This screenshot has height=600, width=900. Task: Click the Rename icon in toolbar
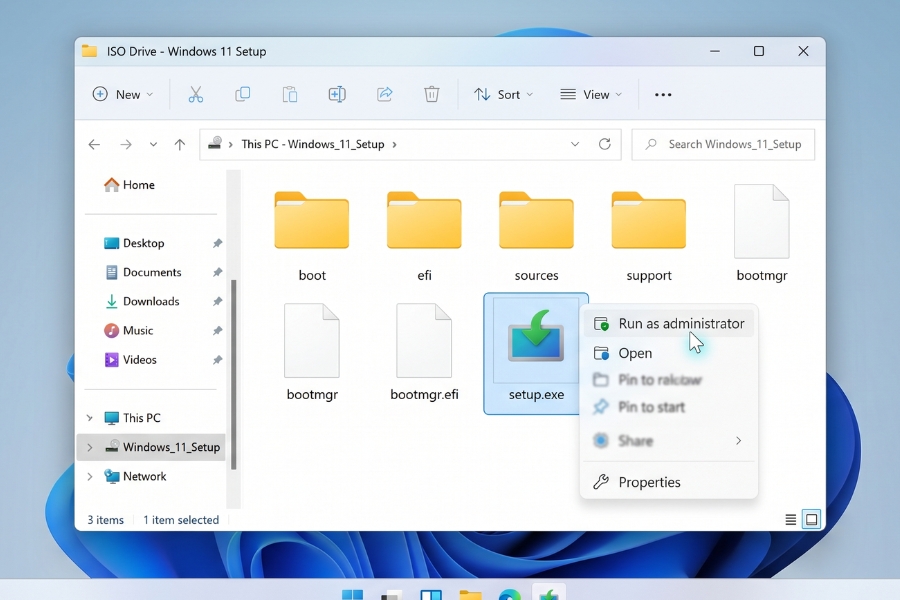337,94
